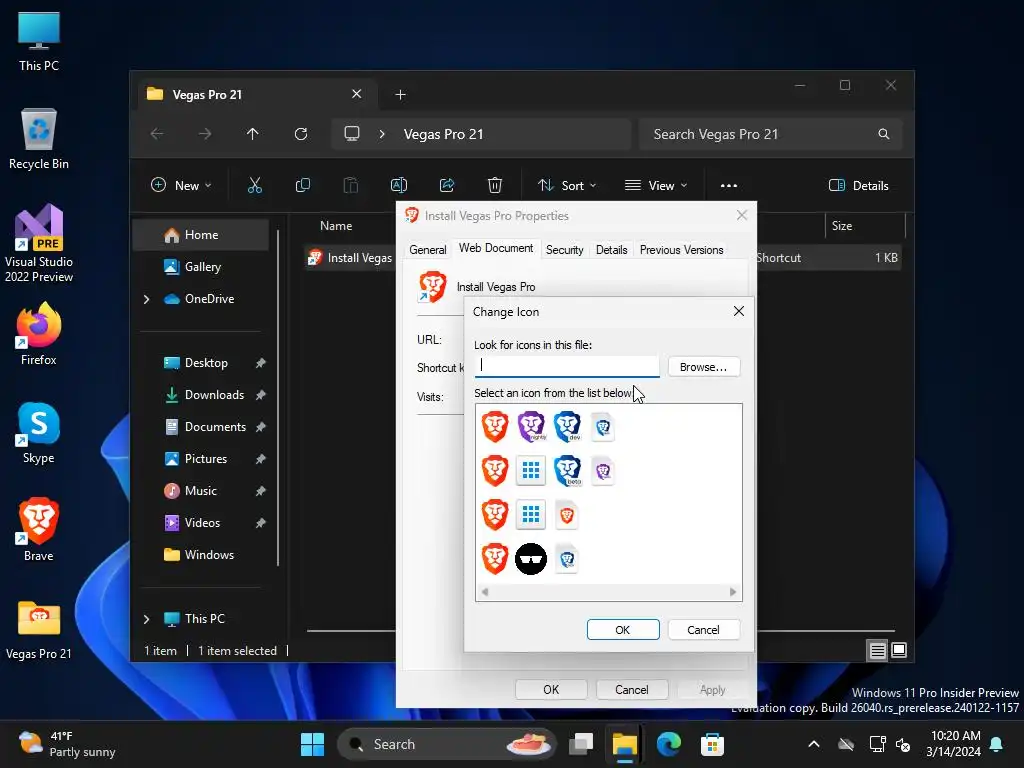Pick the apps grid icon beside Brave Beta

click(531, 470)
